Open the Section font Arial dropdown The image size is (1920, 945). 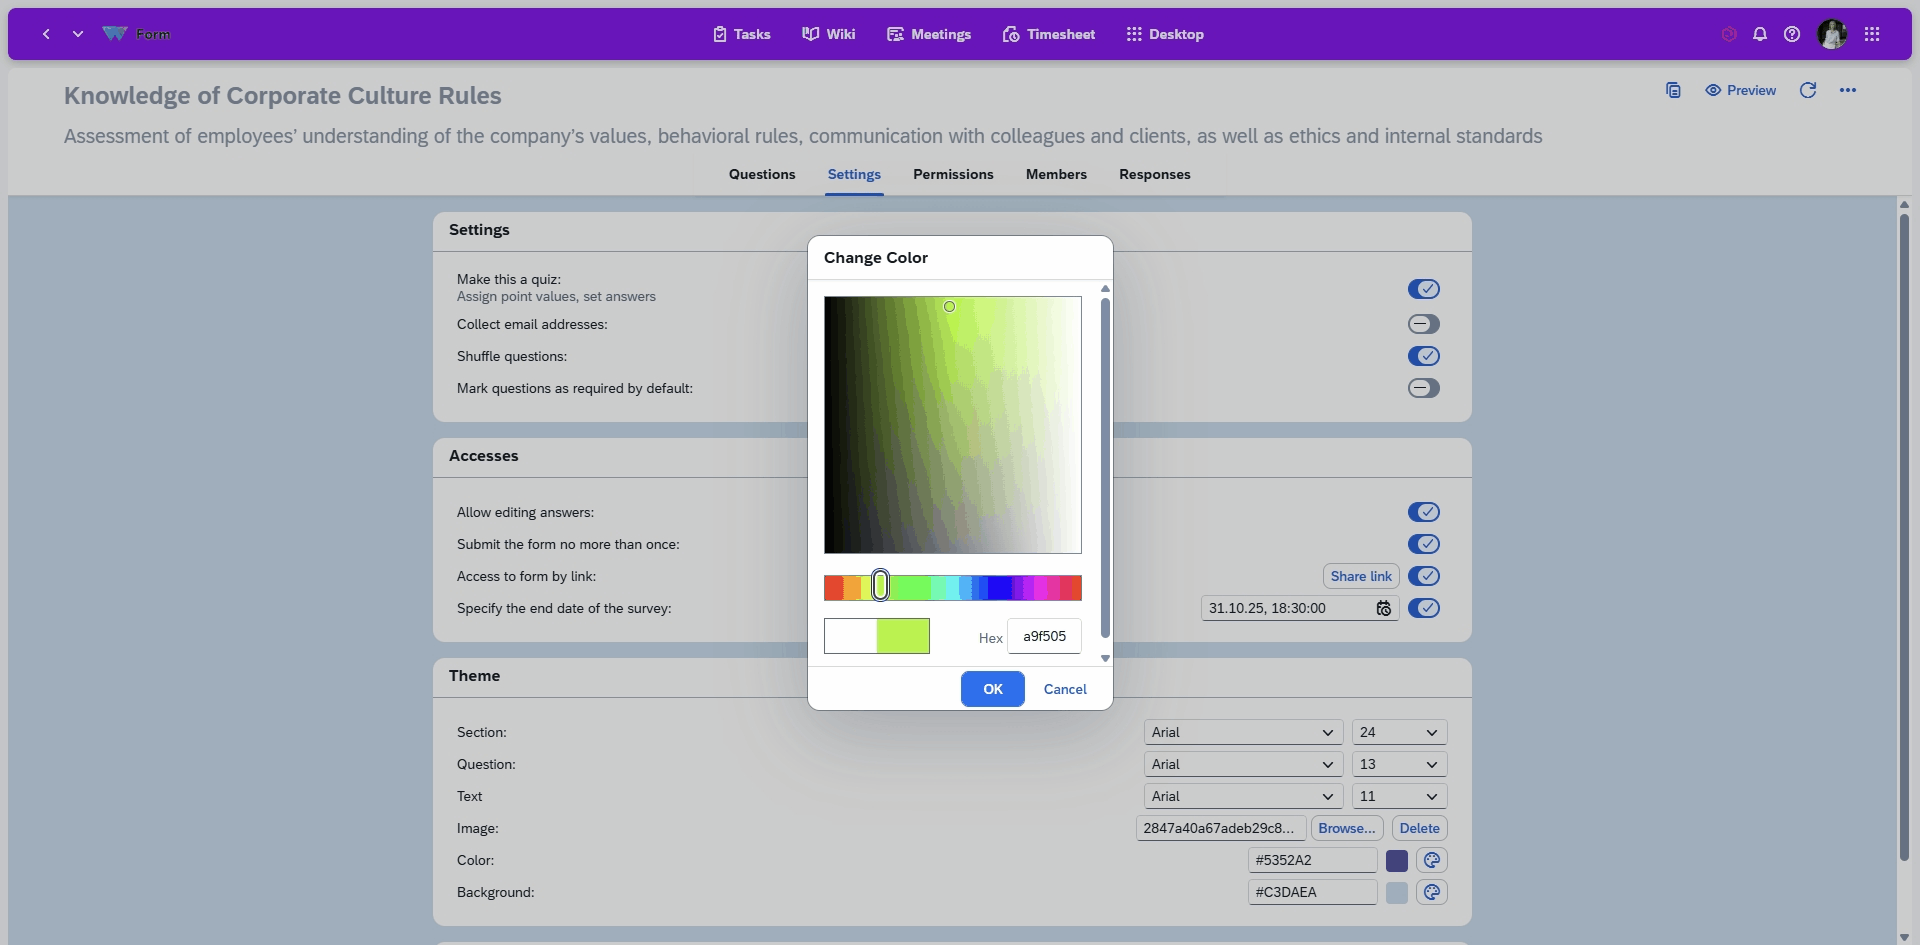click(1242, 732)
